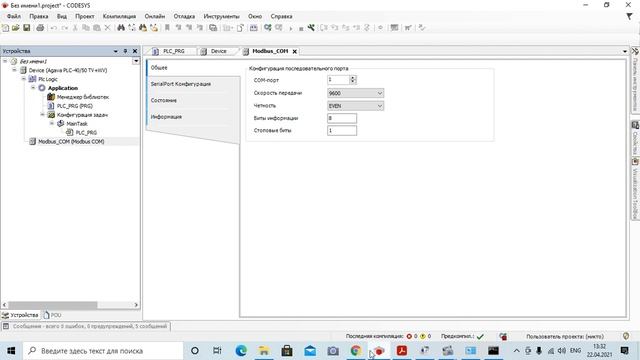Stop the application with stop icon
Screen dimensions: 640x360
[301, 28]
